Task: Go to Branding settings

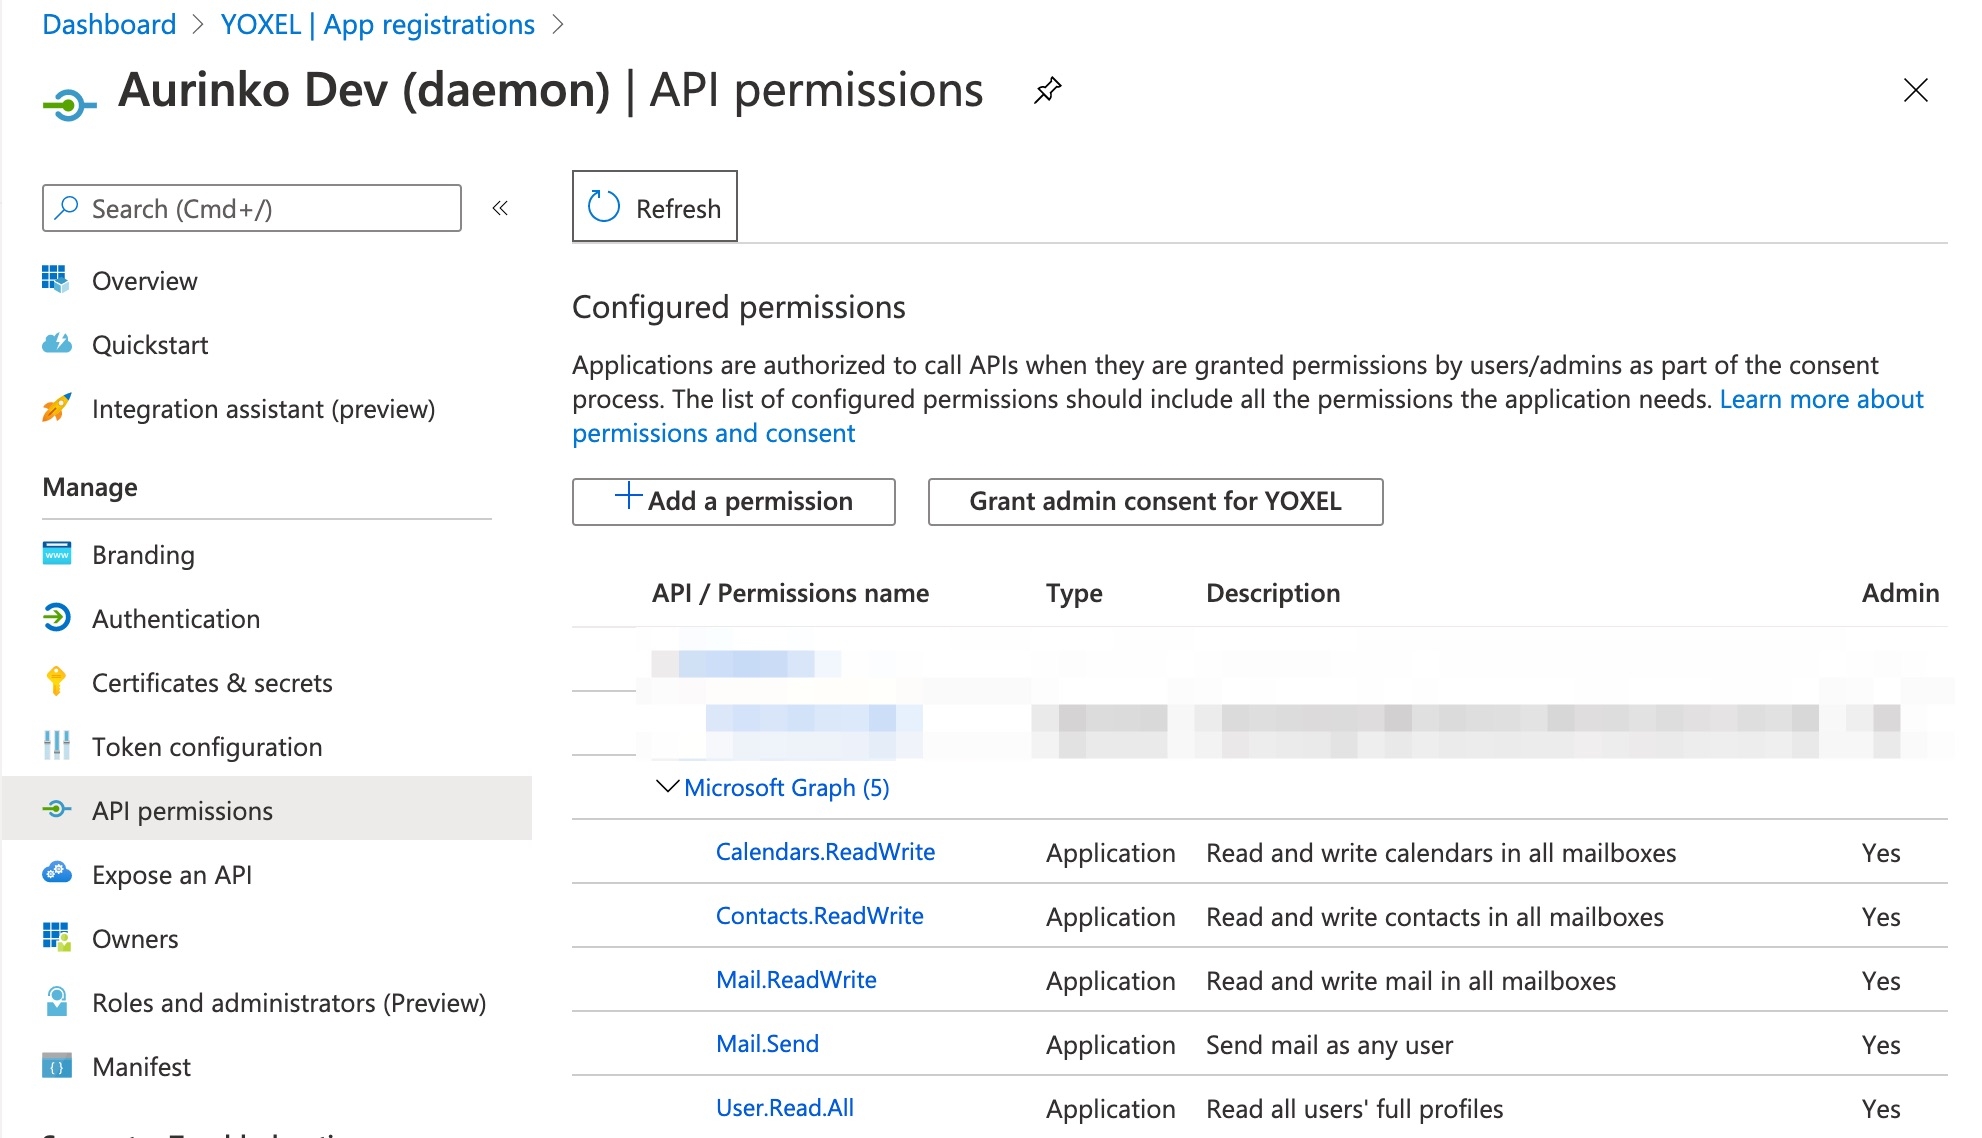Action: click(x=143, y=555)
